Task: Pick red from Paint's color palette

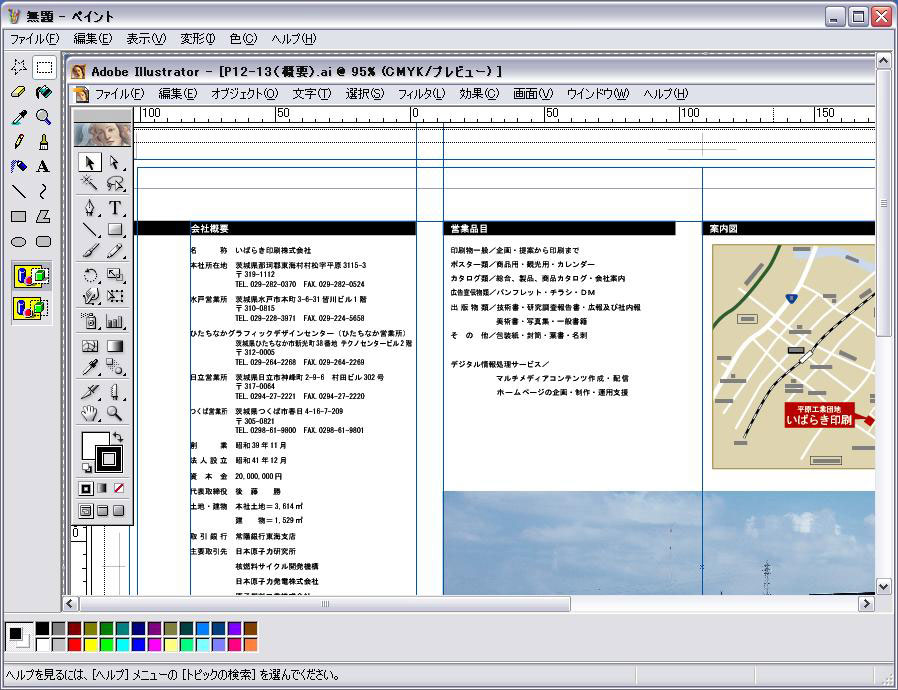Action: [74, 645]
